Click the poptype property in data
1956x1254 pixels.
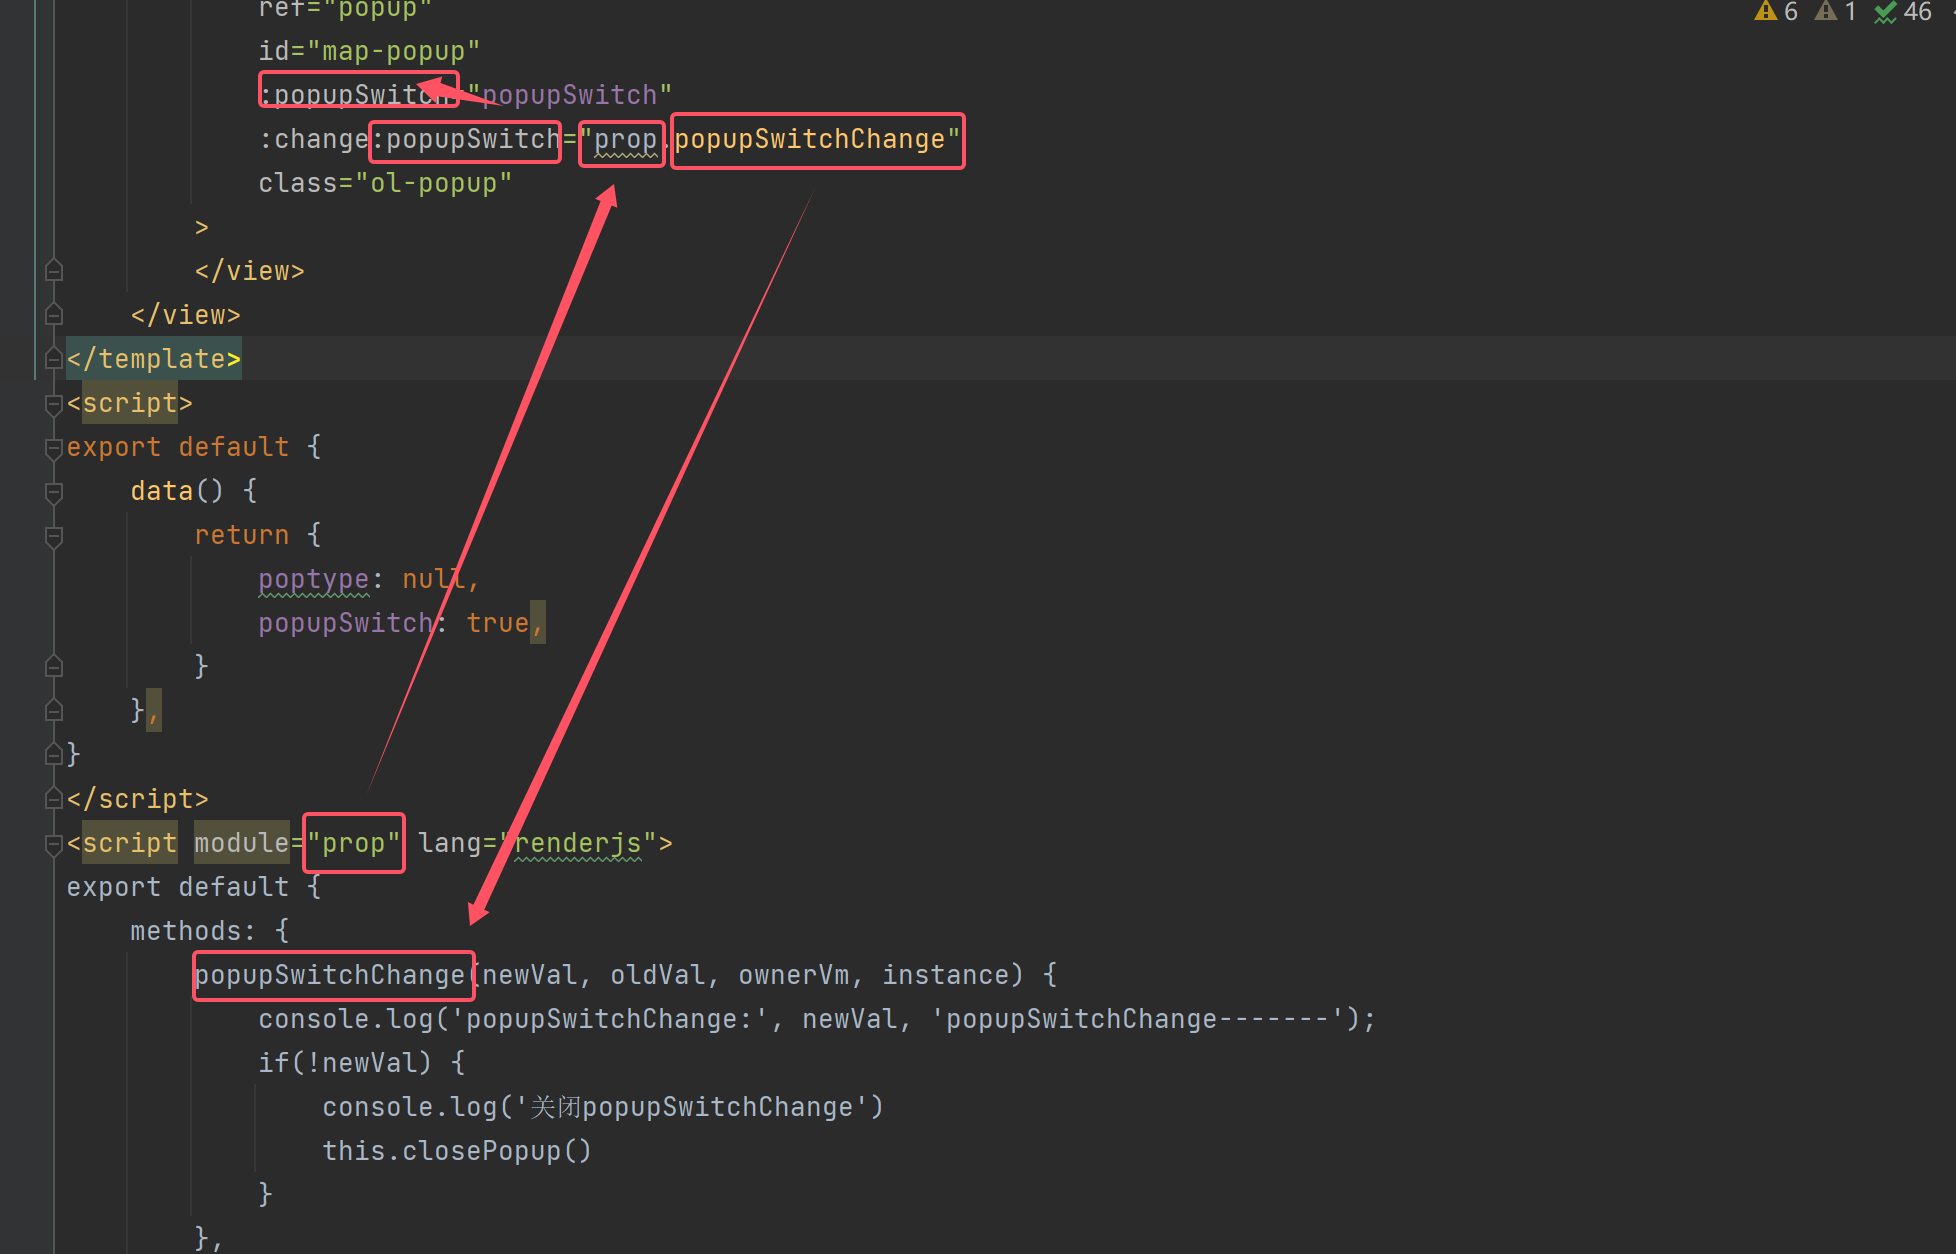(313, 579)
